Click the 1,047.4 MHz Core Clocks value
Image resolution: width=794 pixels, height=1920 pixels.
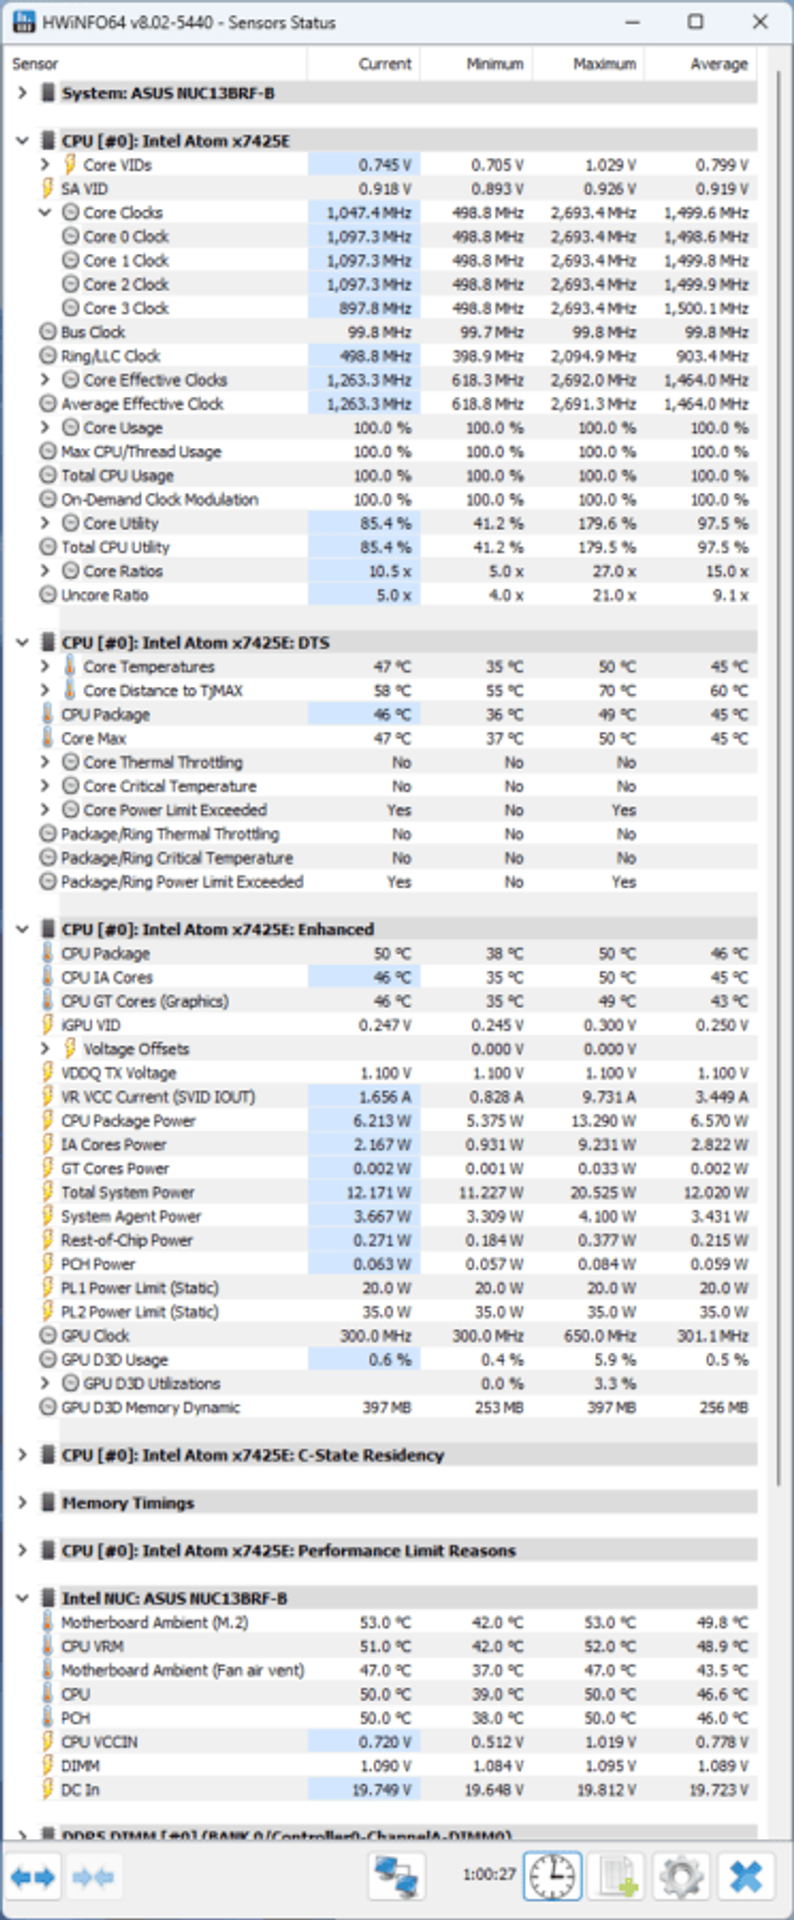click(x=369, y=212)
